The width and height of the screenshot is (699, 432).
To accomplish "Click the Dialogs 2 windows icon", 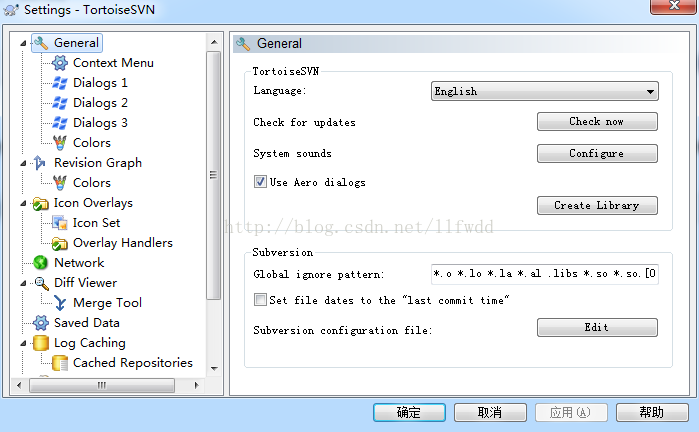I will pos(60,103).
